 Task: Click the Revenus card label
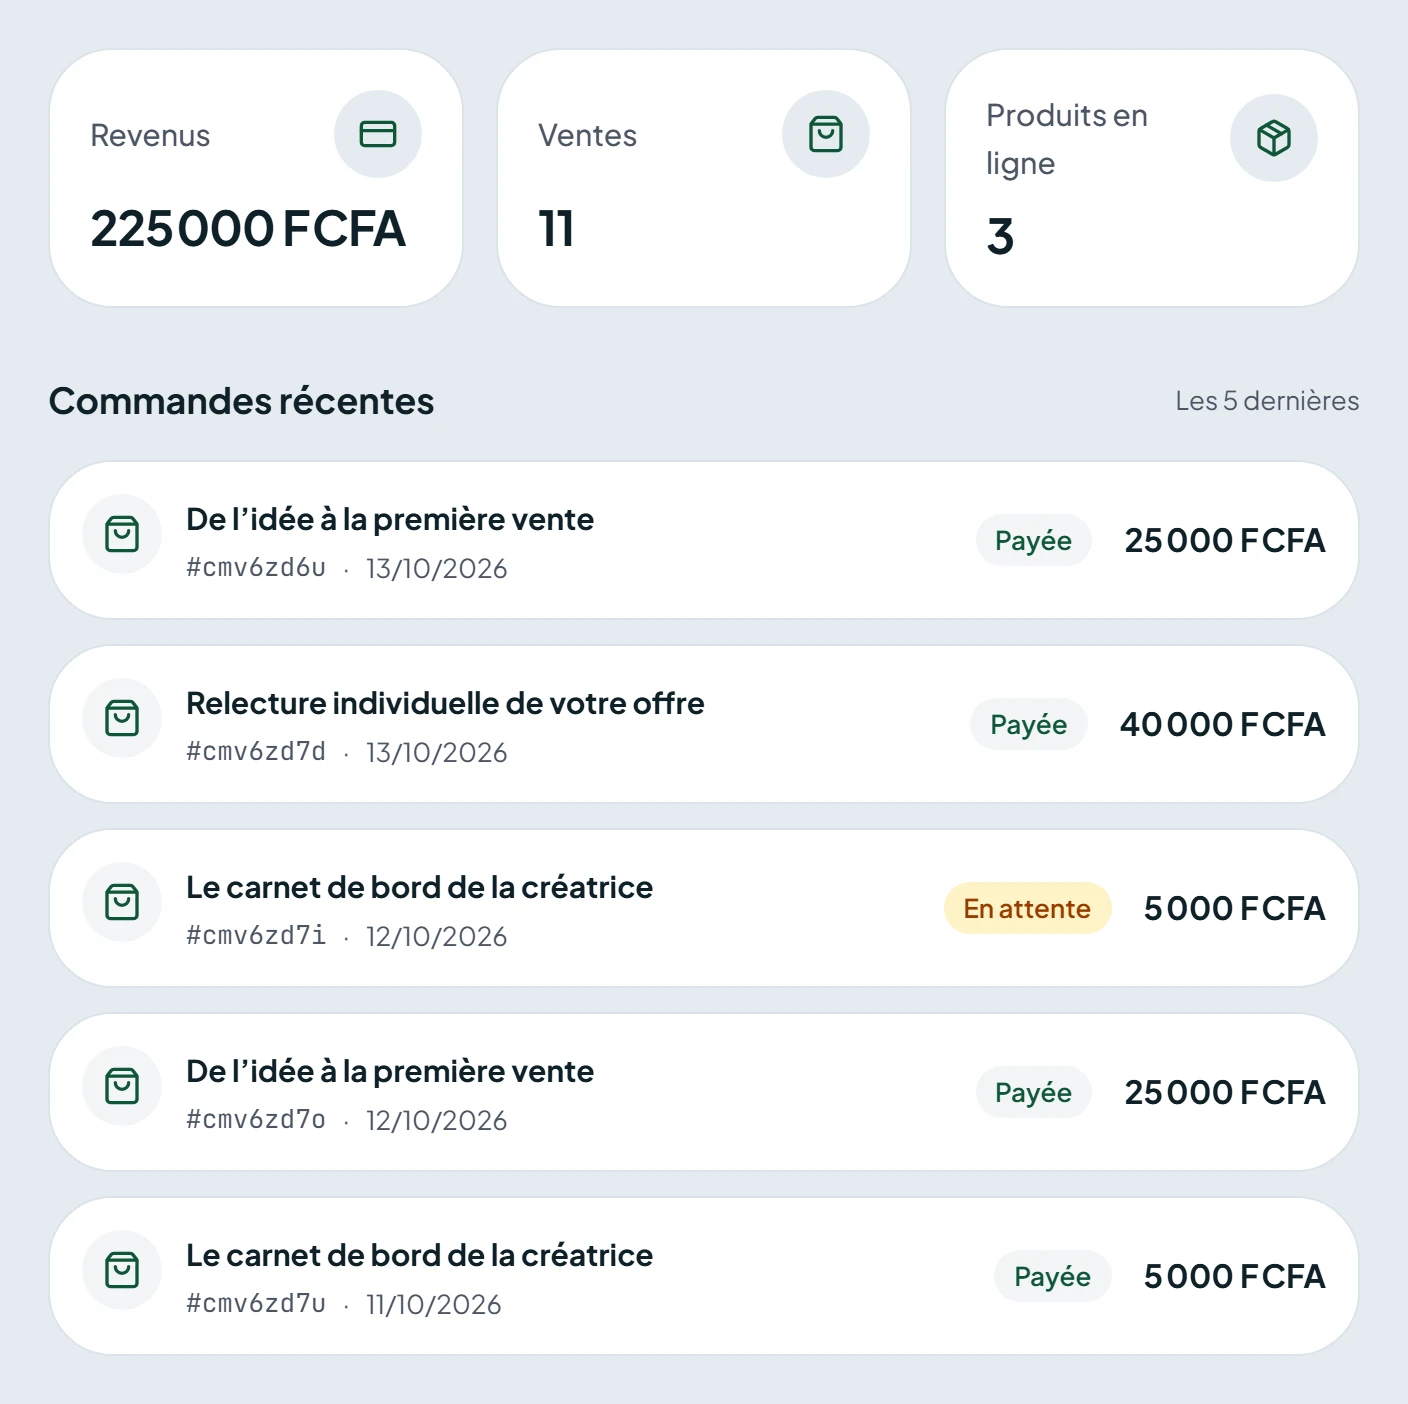point(150,135)
